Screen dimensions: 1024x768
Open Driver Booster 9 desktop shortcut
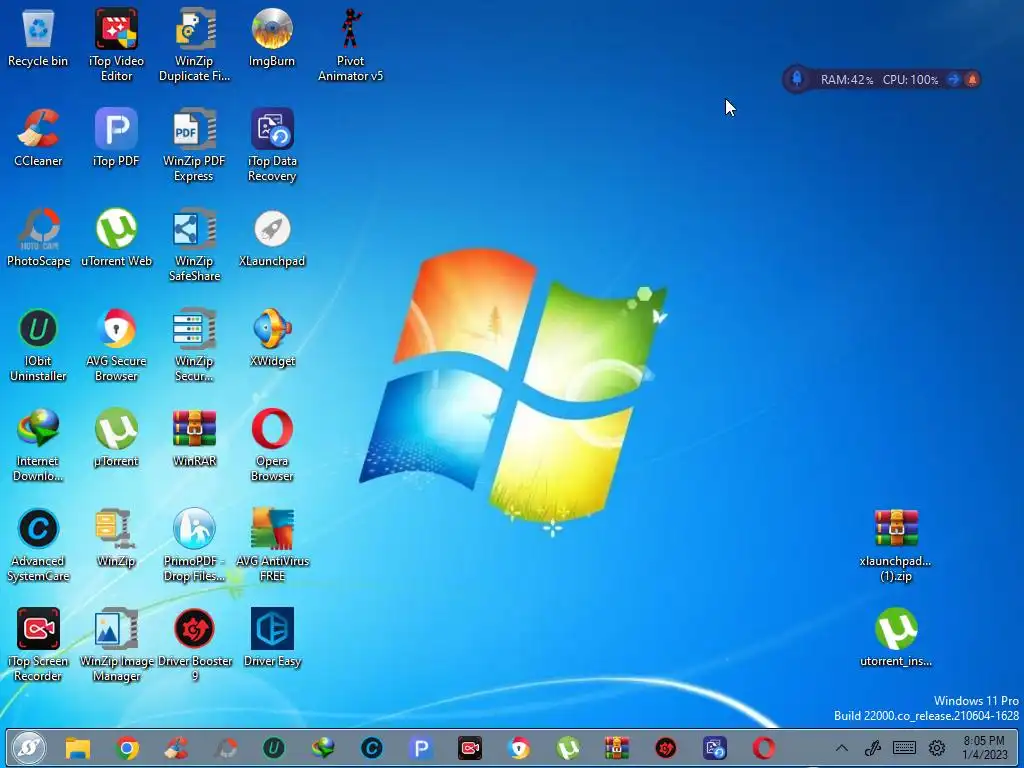pyautogui.click(x=194, y=645)
